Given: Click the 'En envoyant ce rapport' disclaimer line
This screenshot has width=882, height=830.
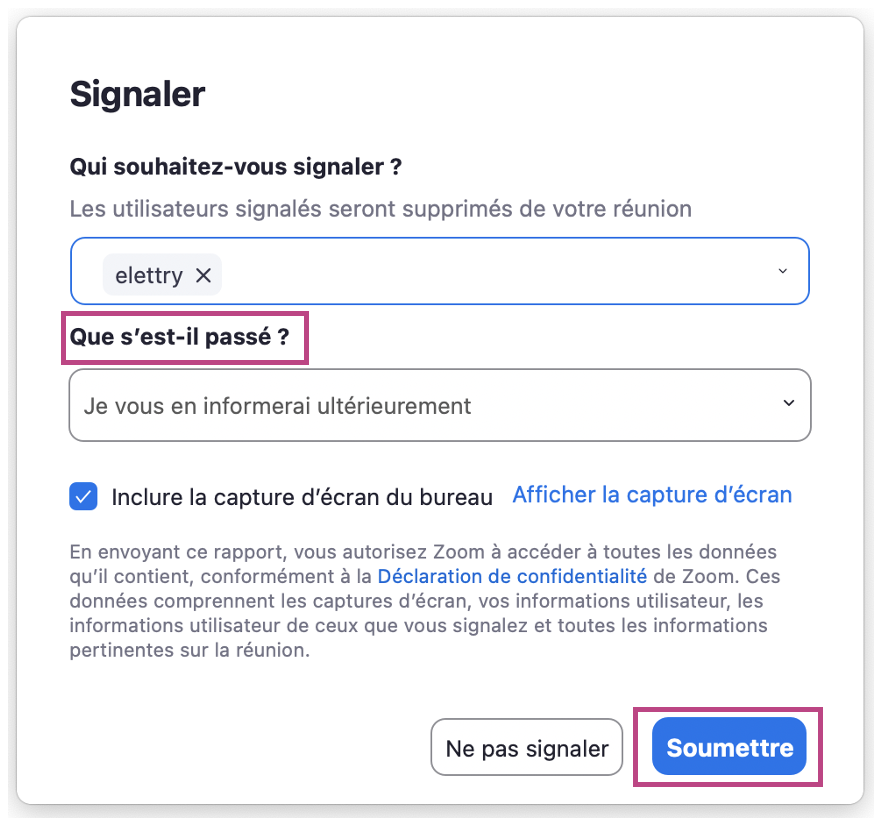Looking at the screenshot, I should coord(420,552).
